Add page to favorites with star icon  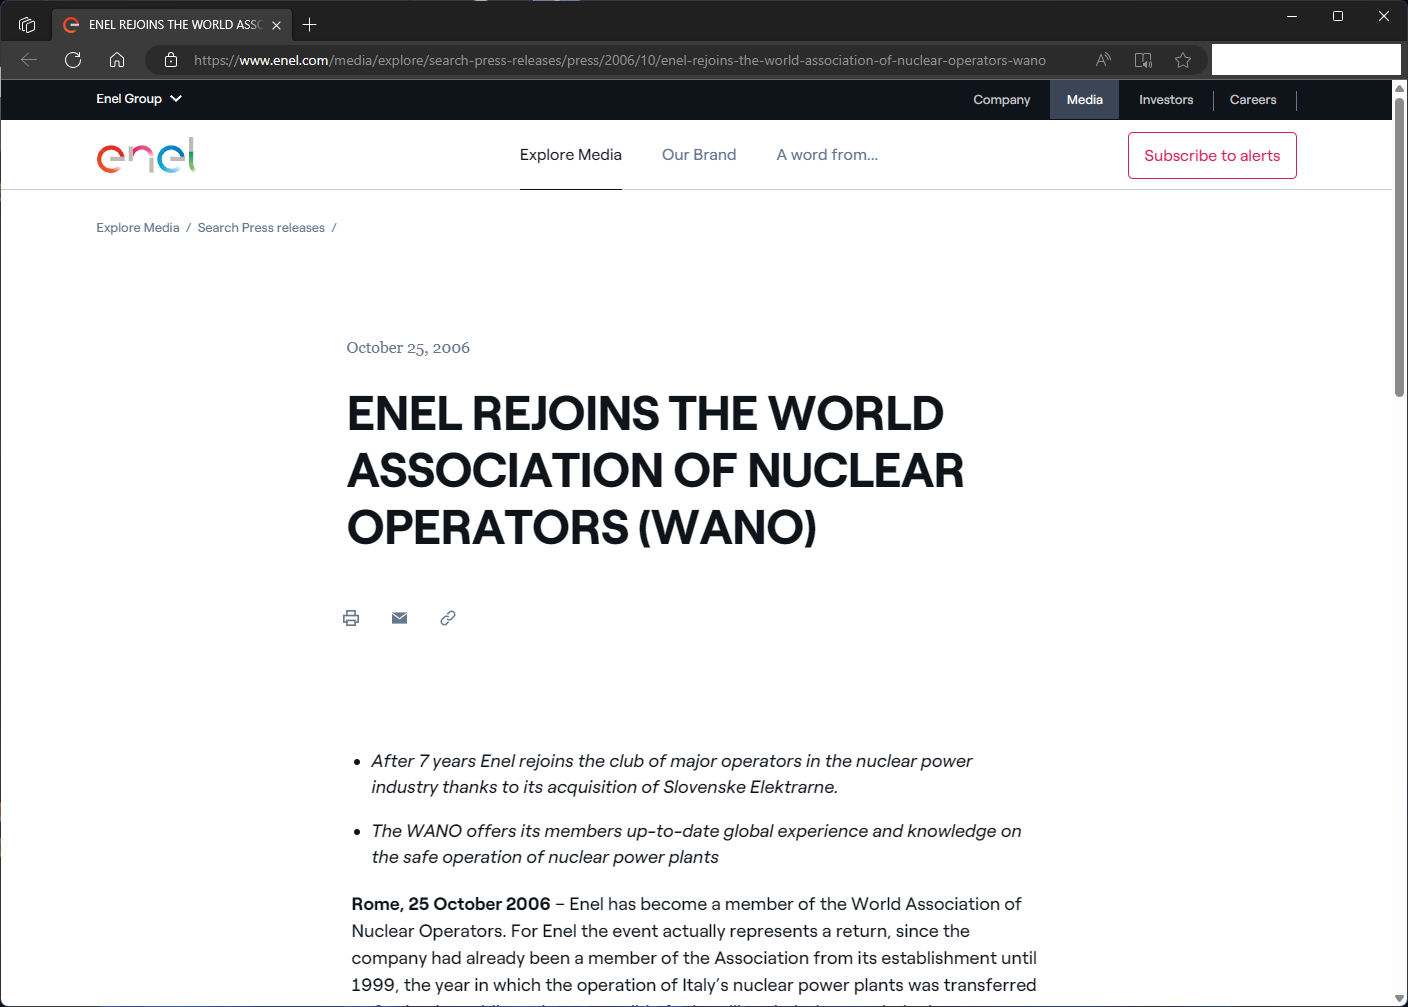[1183, 60]
